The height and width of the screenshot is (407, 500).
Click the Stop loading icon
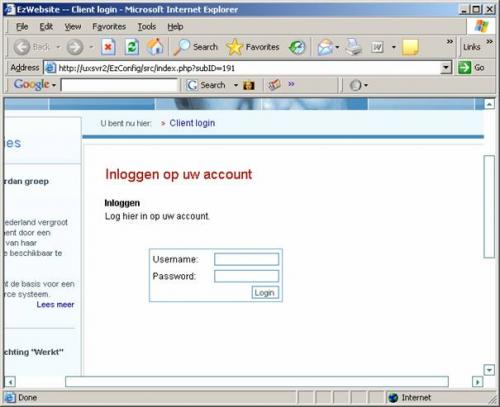pos(108,47)
